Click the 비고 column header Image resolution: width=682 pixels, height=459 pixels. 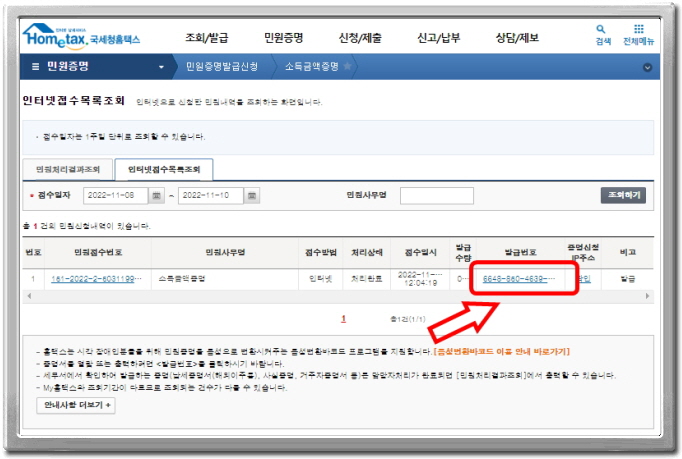(x=628, y=252)
